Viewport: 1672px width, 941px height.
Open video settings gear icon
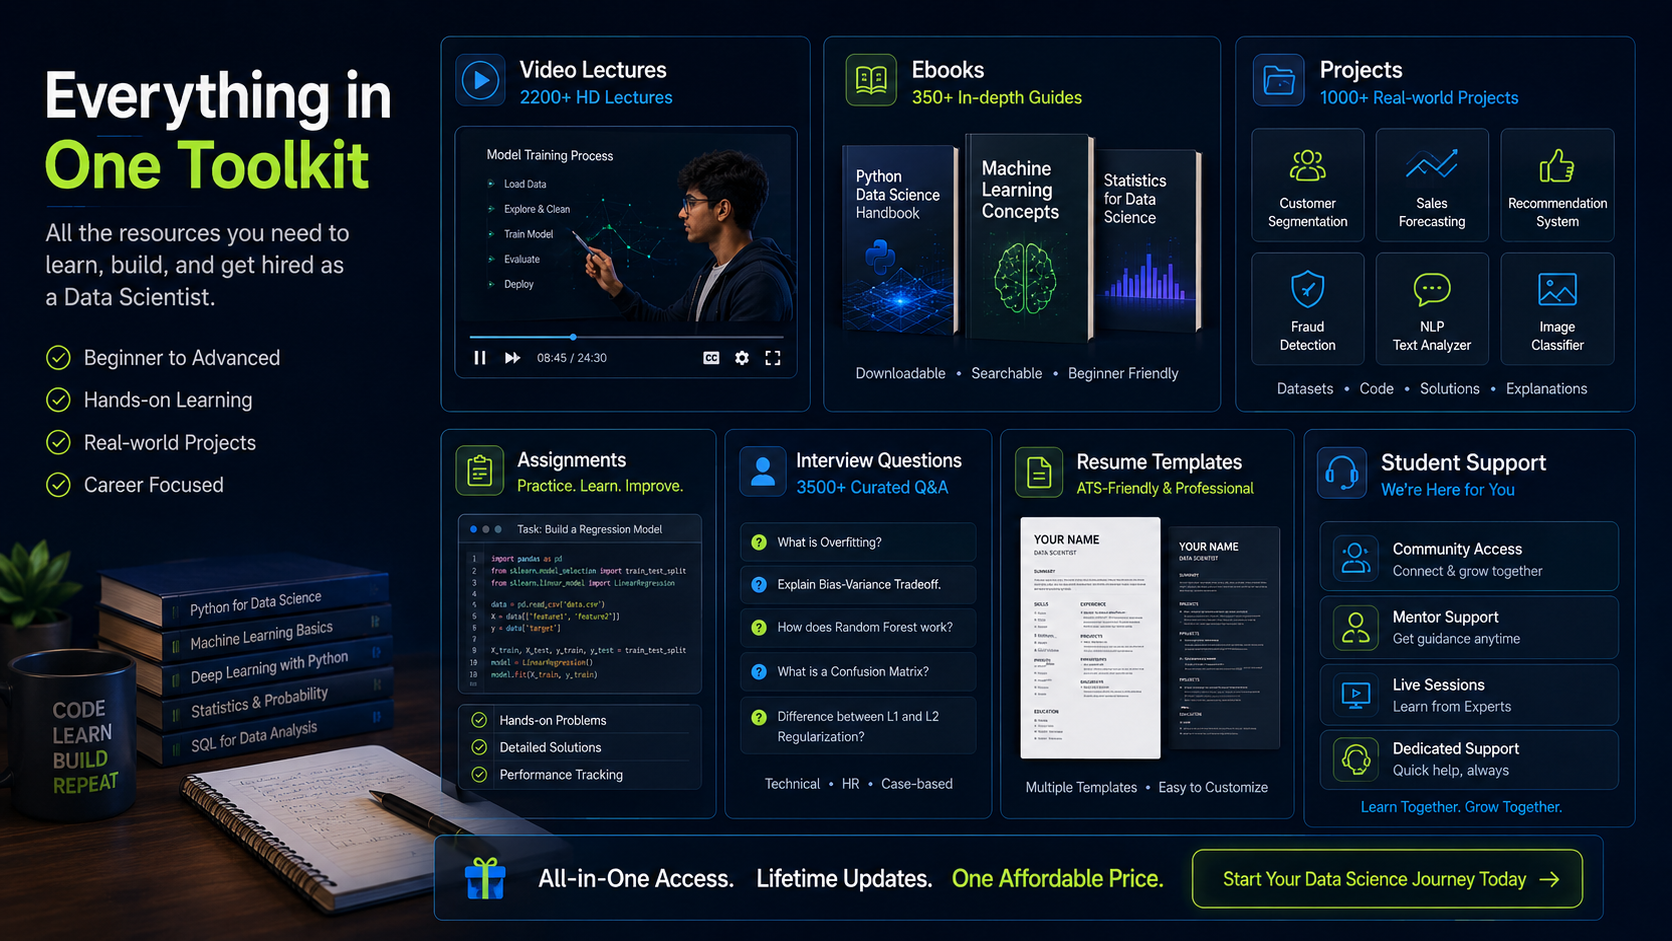pyautogui.click(x=742, y=358)
